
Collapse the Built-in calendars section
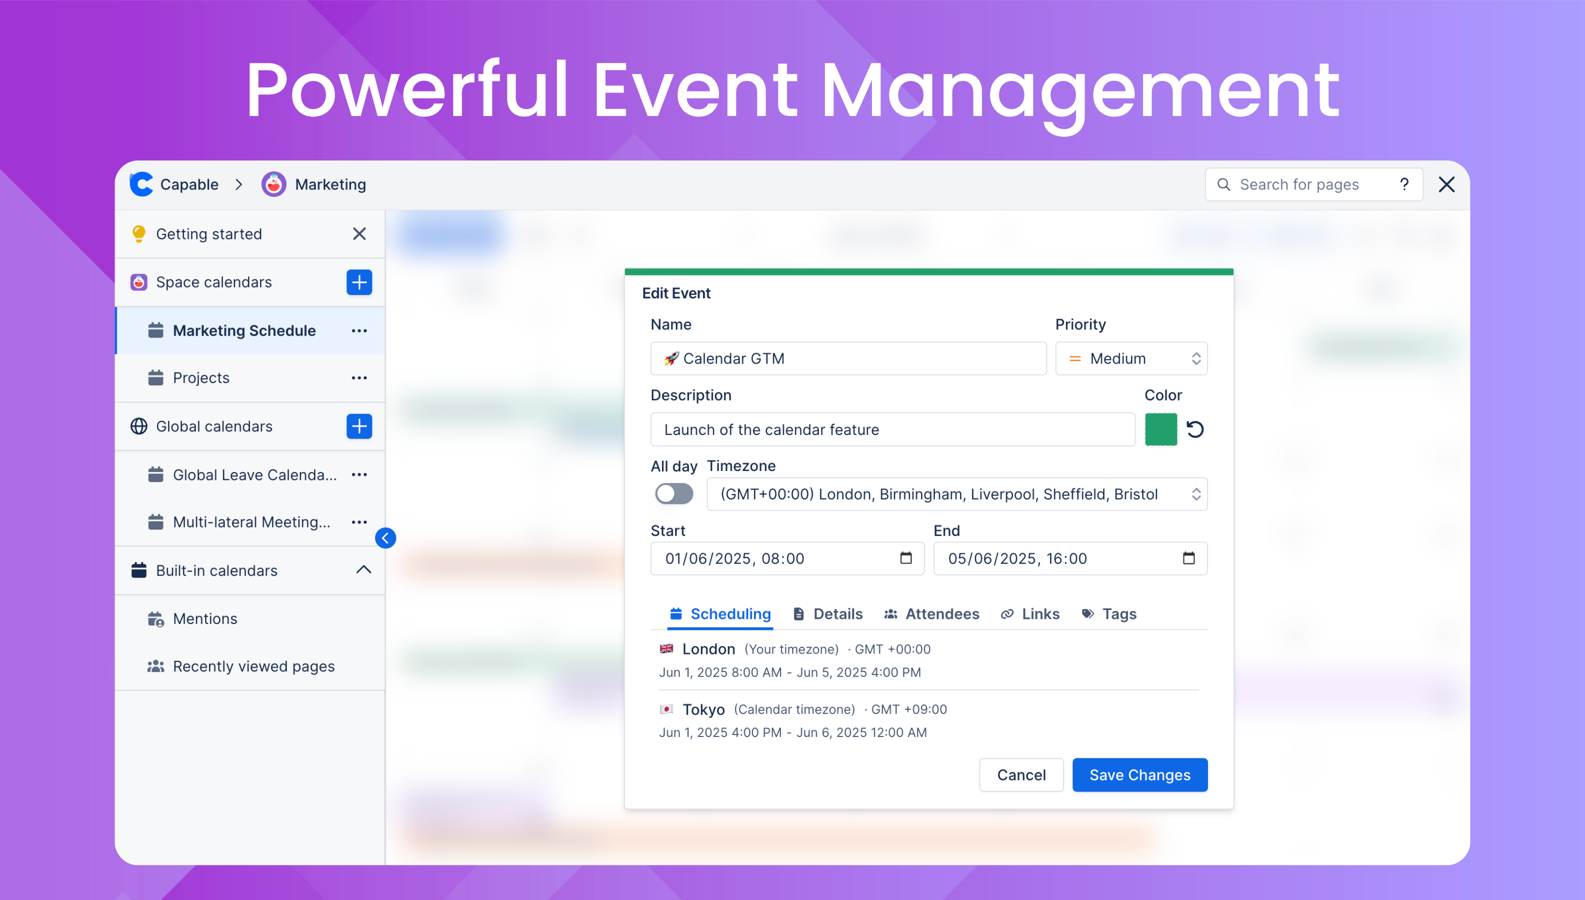point(363,570)
